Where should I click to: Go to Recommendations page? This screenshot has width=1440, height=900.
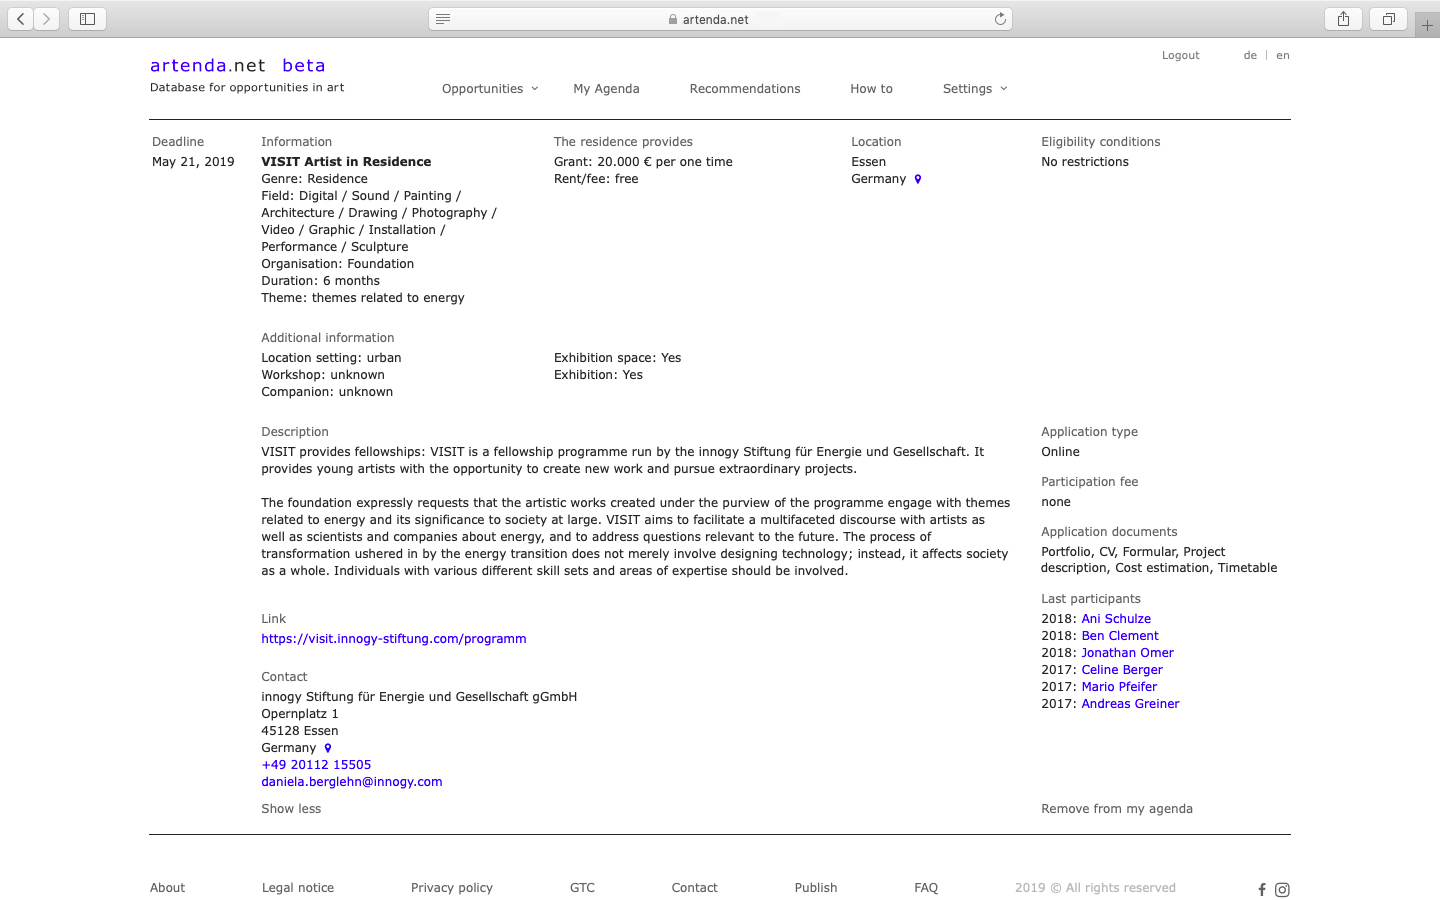[745, 89]
